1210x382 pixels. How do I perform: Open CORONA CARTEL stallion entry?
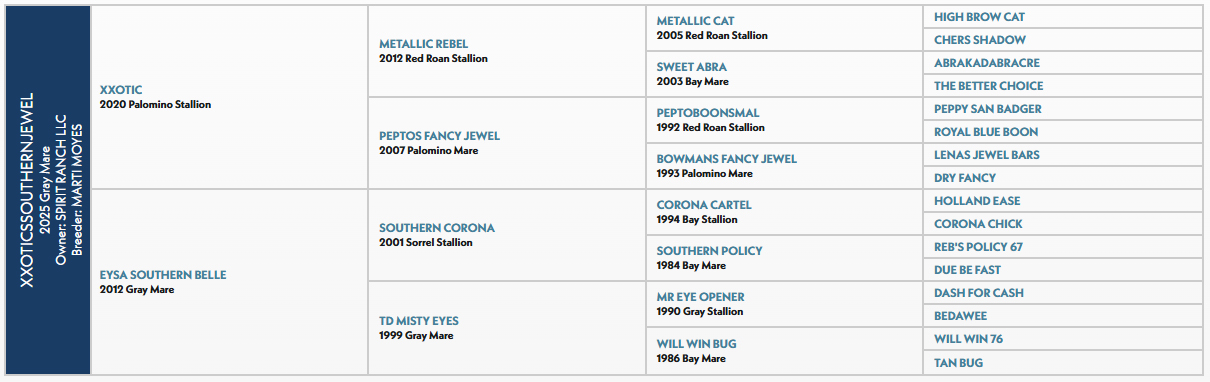click(x=704, y=205)
